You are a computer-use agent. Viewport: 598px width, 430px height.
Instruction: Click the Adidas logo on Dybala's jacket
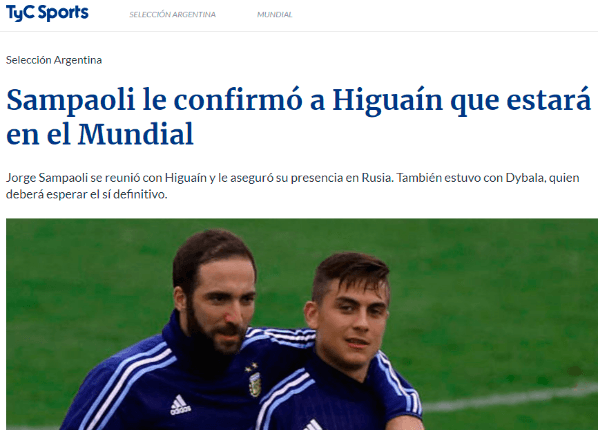click(x=314, y=425)
